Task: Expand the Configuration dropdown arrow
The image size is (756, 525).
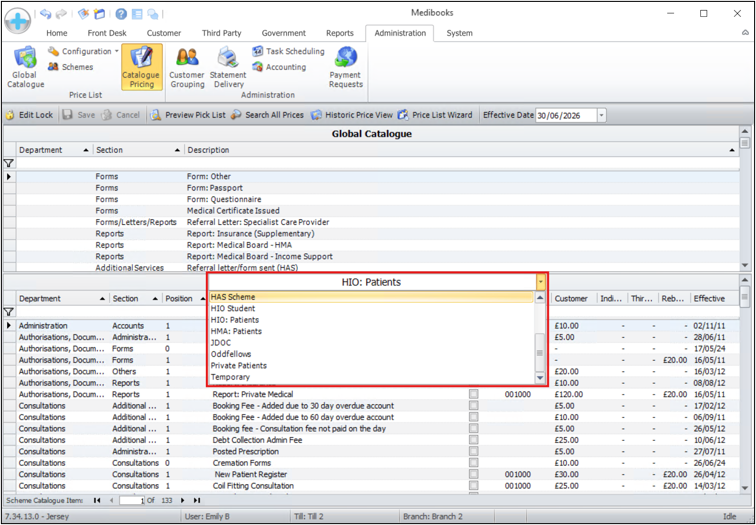Action: click(117, 51)
